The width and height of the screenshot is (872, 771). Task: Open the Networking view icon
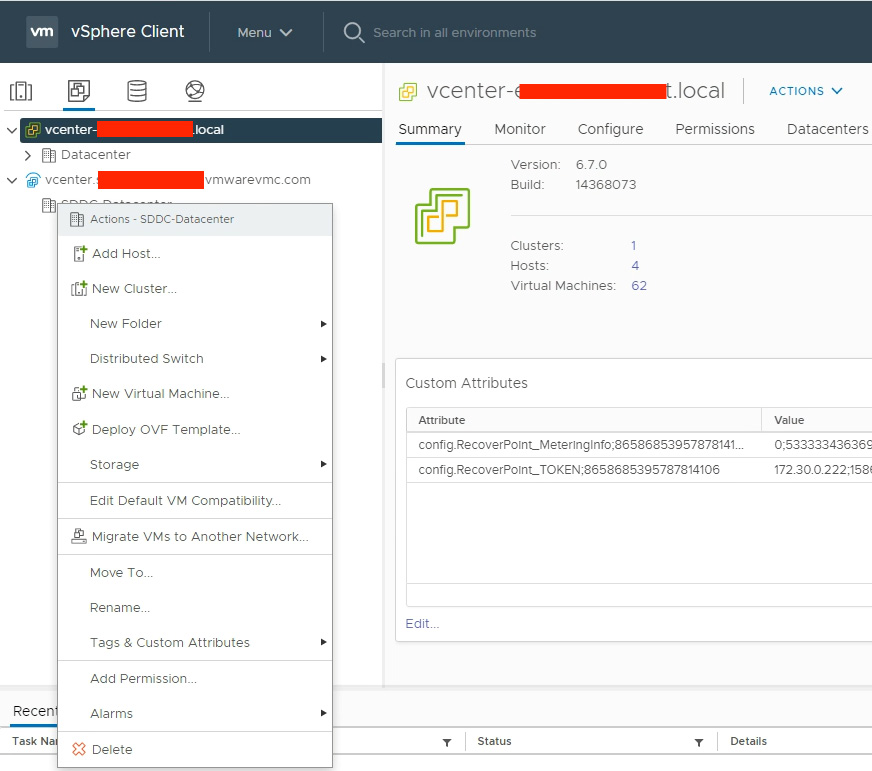[195, 91]
